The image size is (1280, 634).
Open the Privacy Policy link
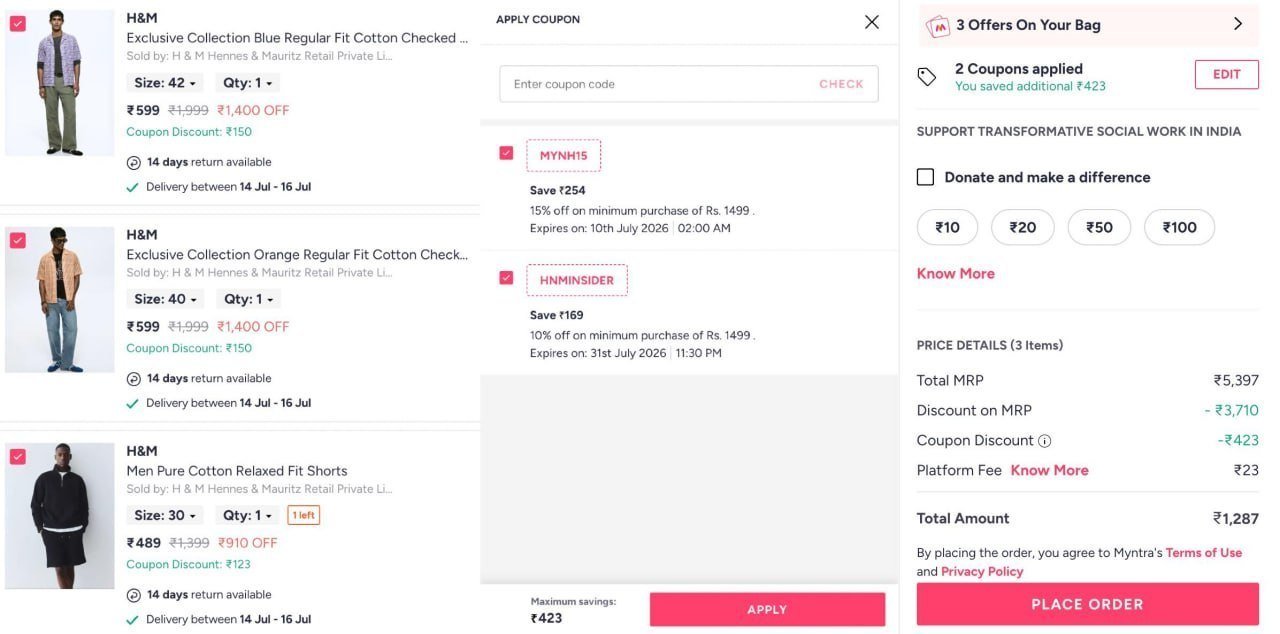pos(982,571)
